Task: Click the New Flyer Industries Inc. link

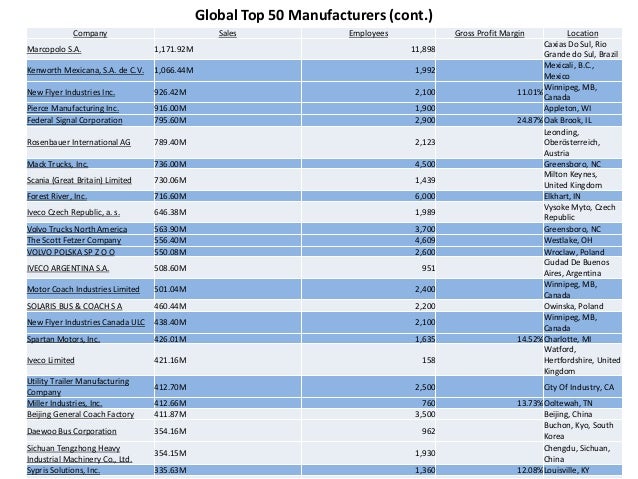Action: tap(71, 92)
